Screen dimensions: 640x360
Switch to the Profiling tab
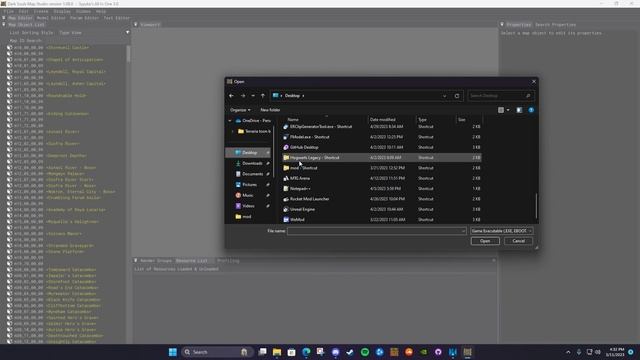click(228, 260)
